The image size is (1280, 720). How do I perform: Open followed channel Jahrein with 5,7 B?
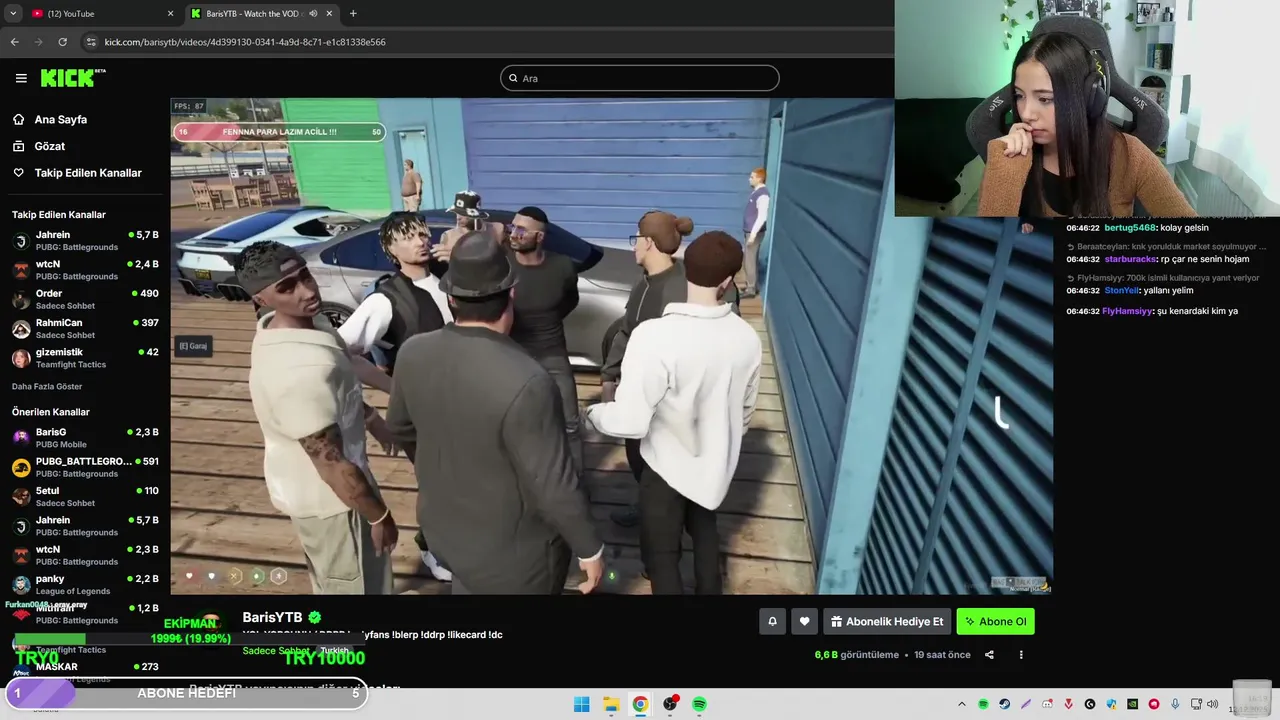click(85, 241)
